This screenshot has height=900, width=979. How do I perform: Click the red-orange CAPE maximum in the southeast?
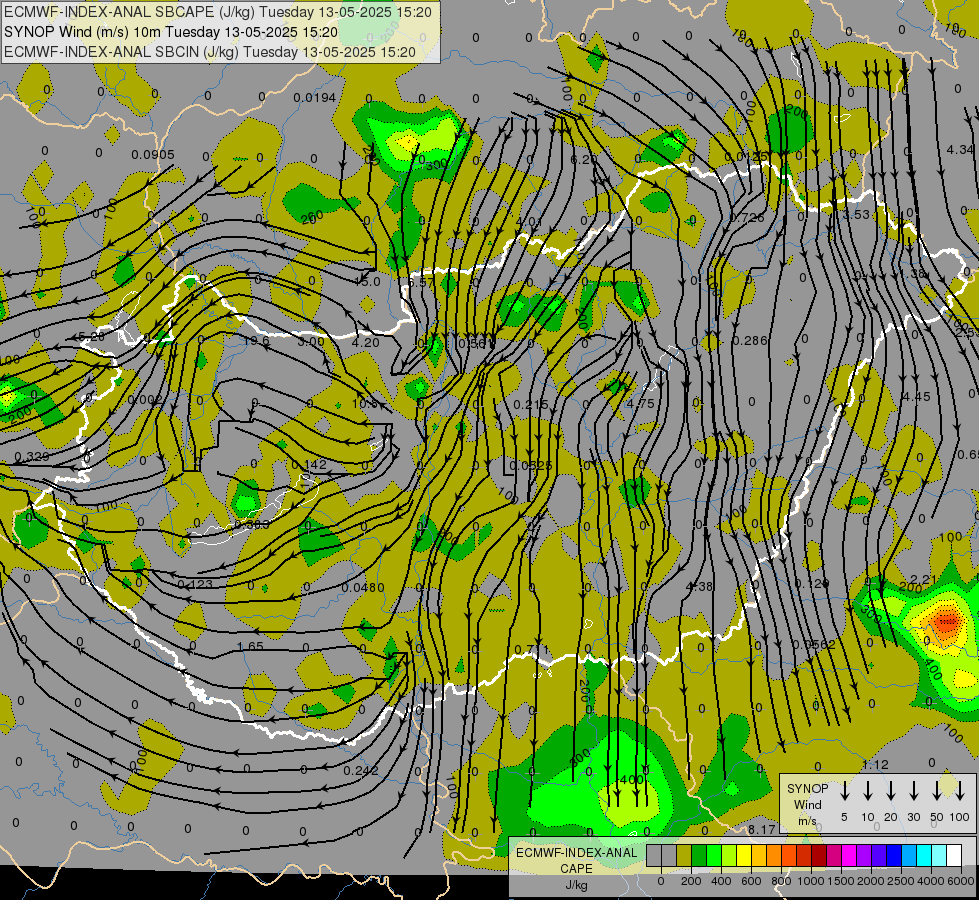pos(947,621)
